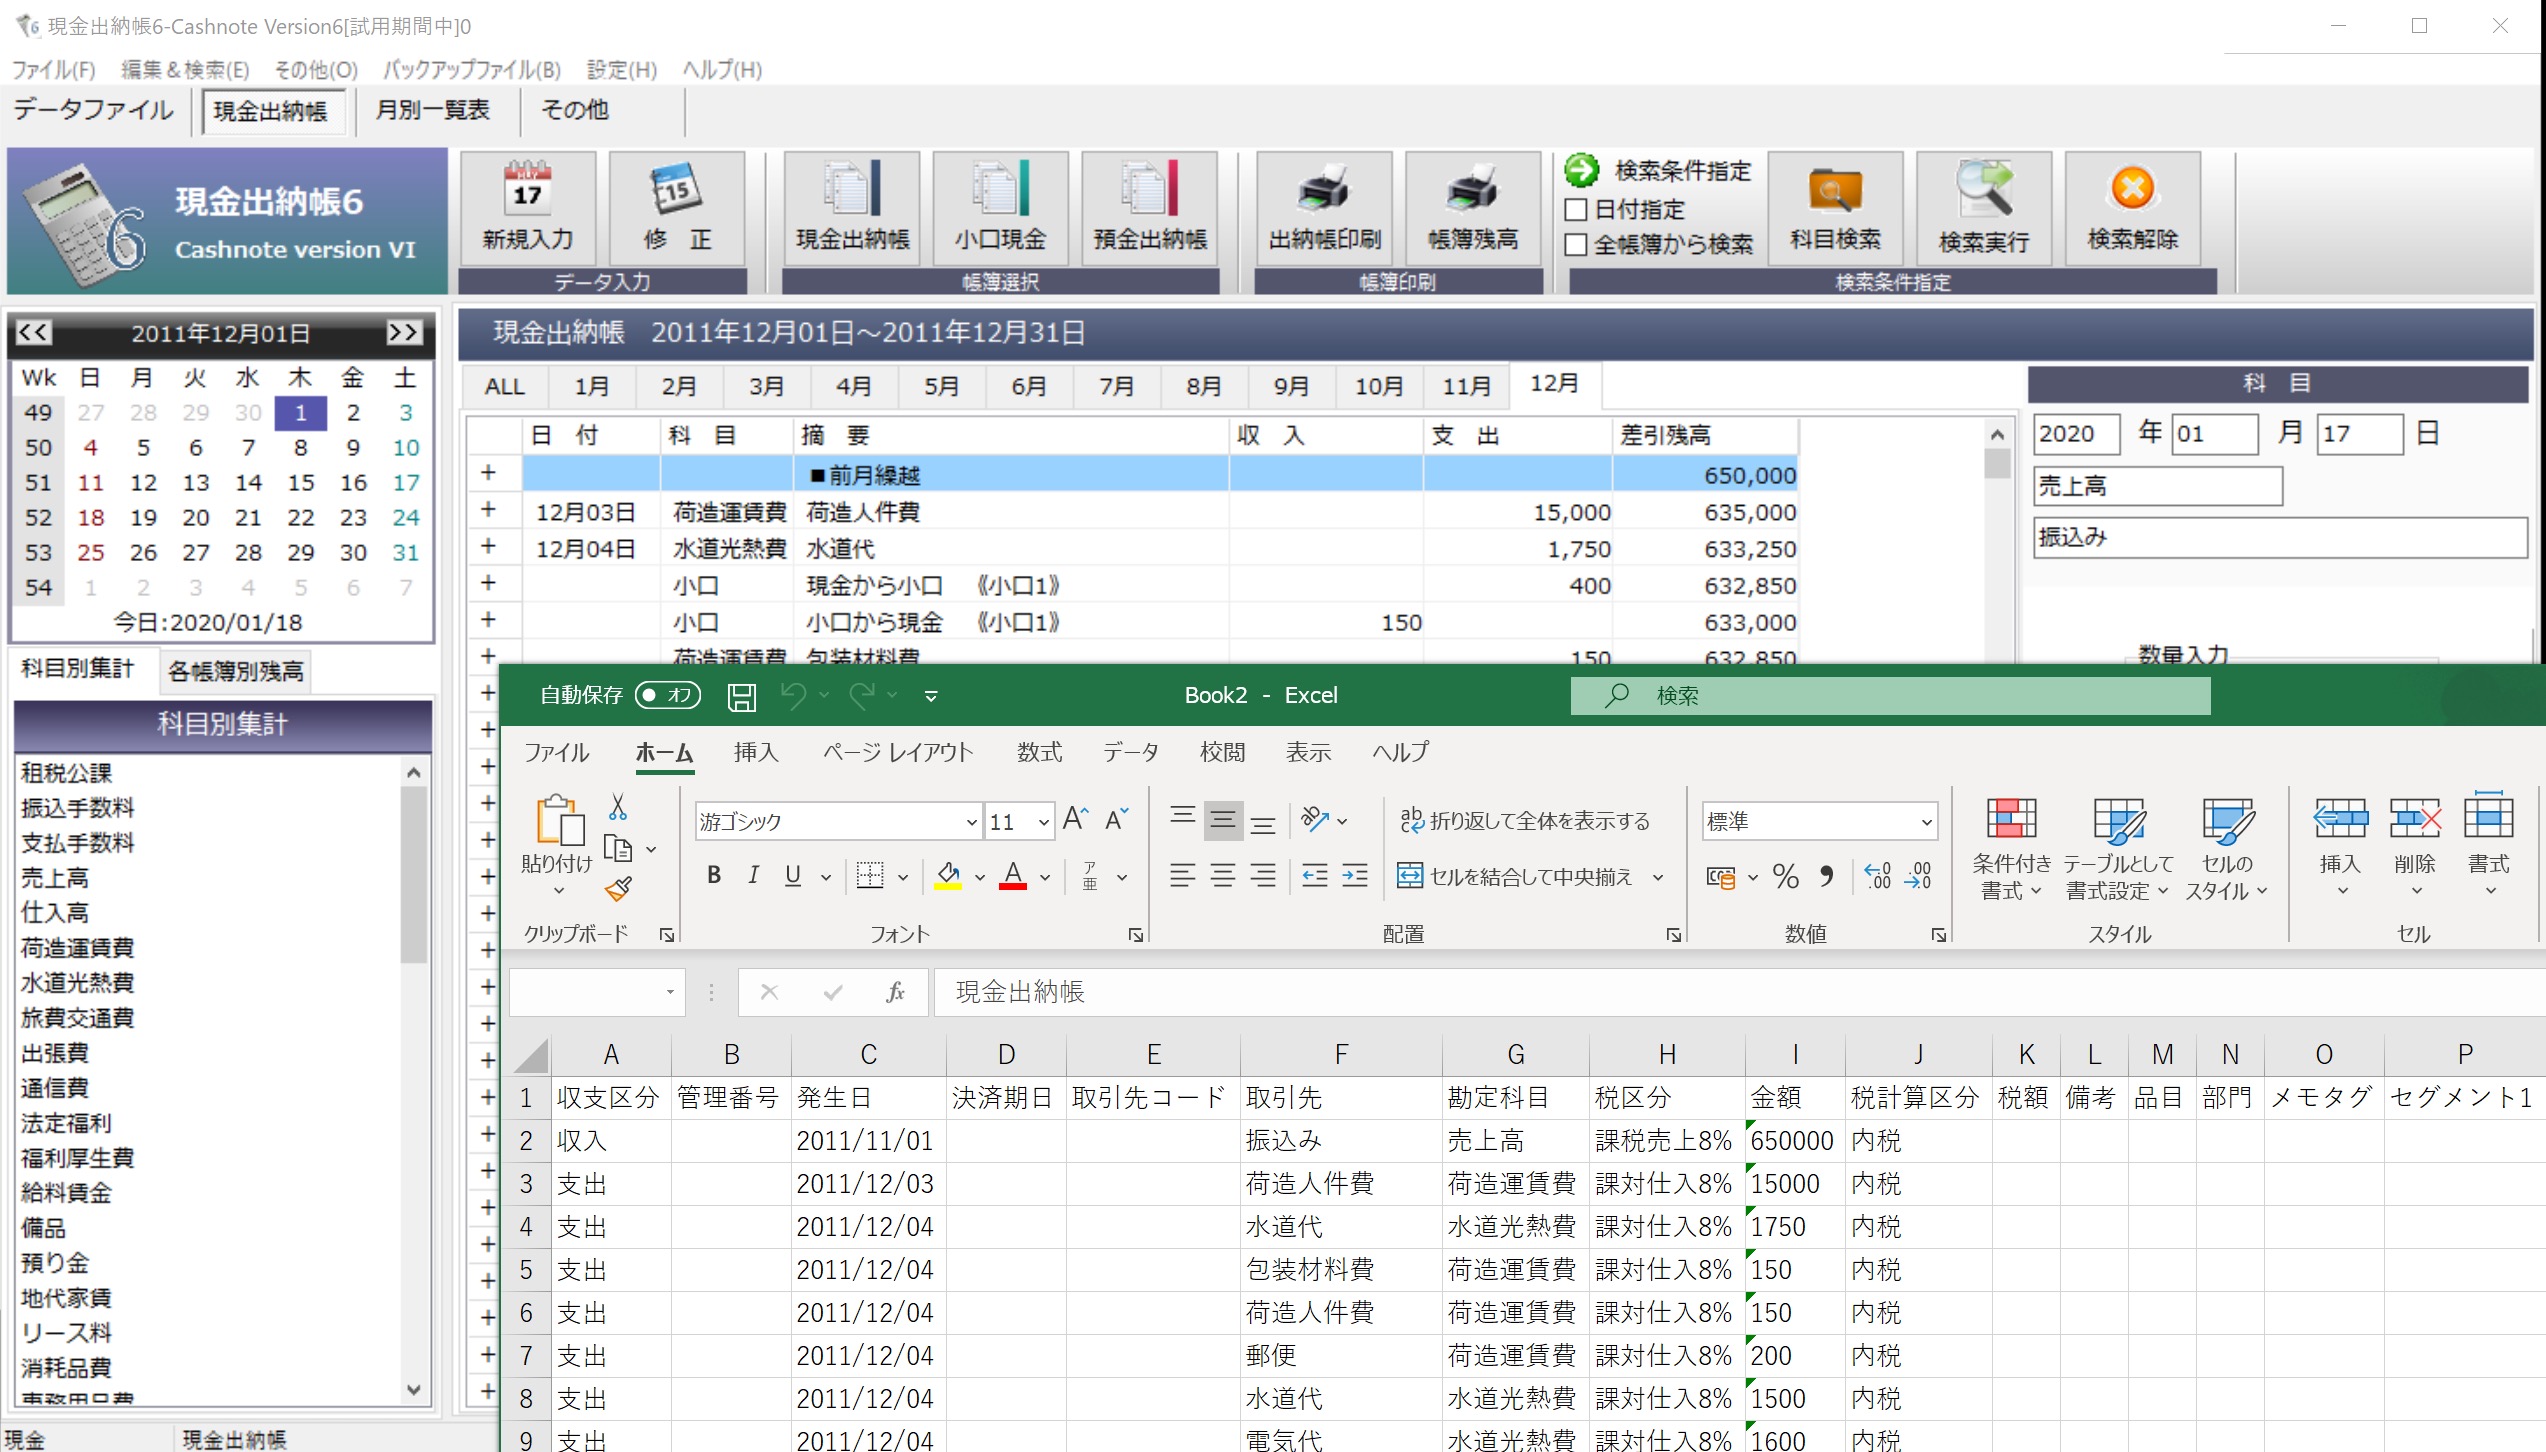Screen dimensions: 2546x1452
Task: Go to previous month with << button
Action: click(33, 332)
